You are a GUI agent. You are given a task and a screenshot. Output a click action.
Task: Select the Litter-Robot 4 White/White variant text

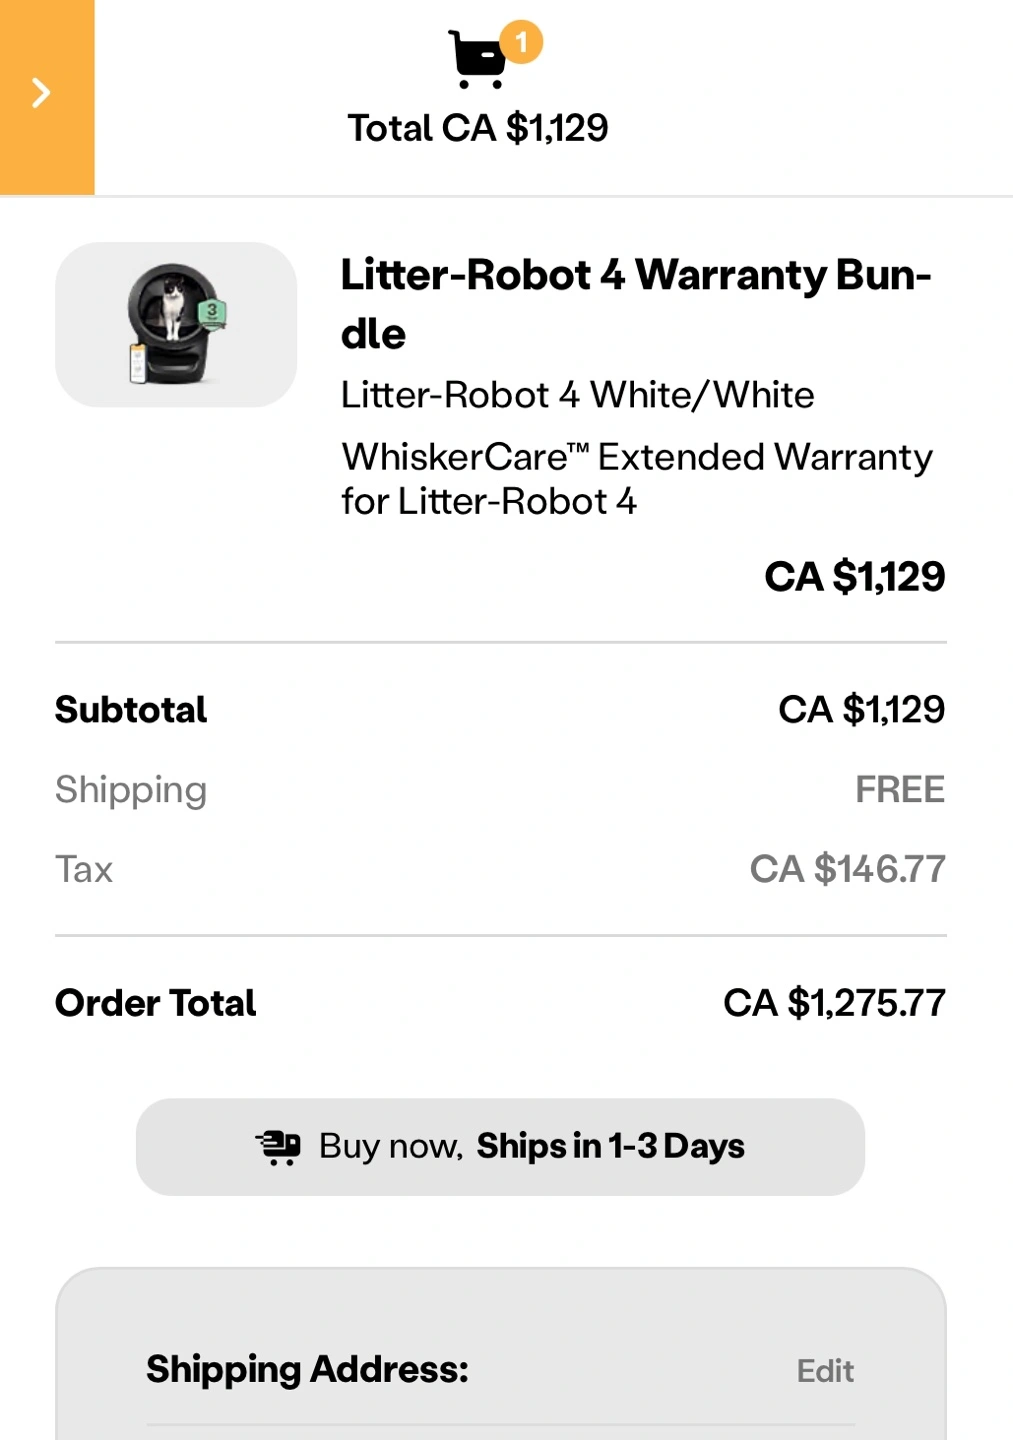tap(577, 395)
